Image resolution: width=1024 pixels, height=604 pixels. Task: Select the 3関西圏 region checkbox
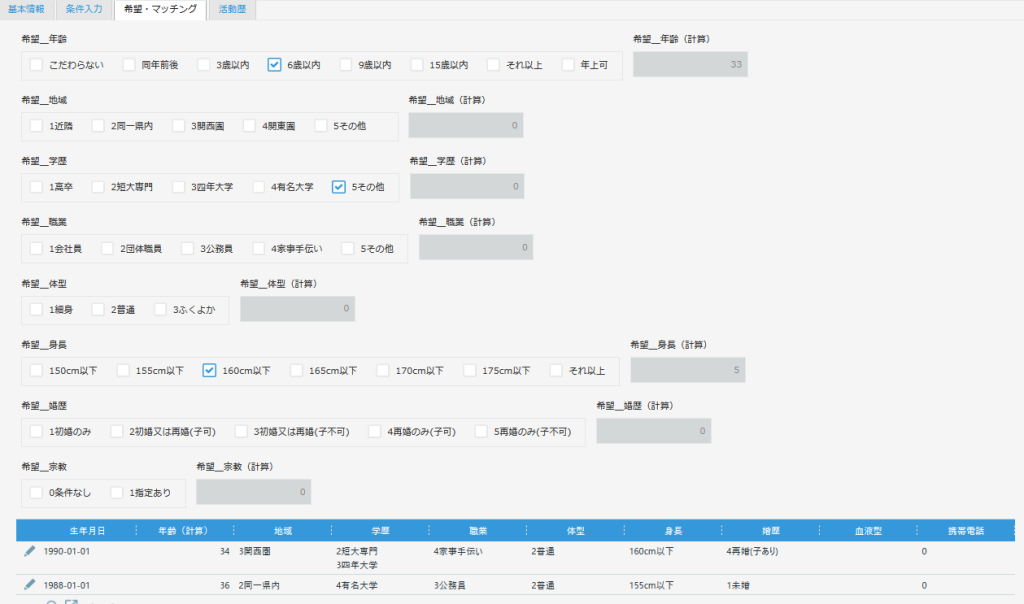click(x=180, y=126)
